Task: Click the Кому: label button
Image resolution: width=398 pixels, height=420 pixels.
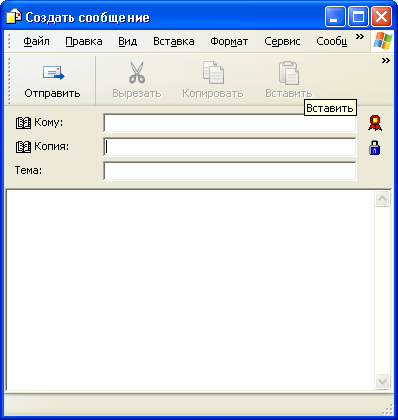Action: pyautogui.click(x=48, y=123)
